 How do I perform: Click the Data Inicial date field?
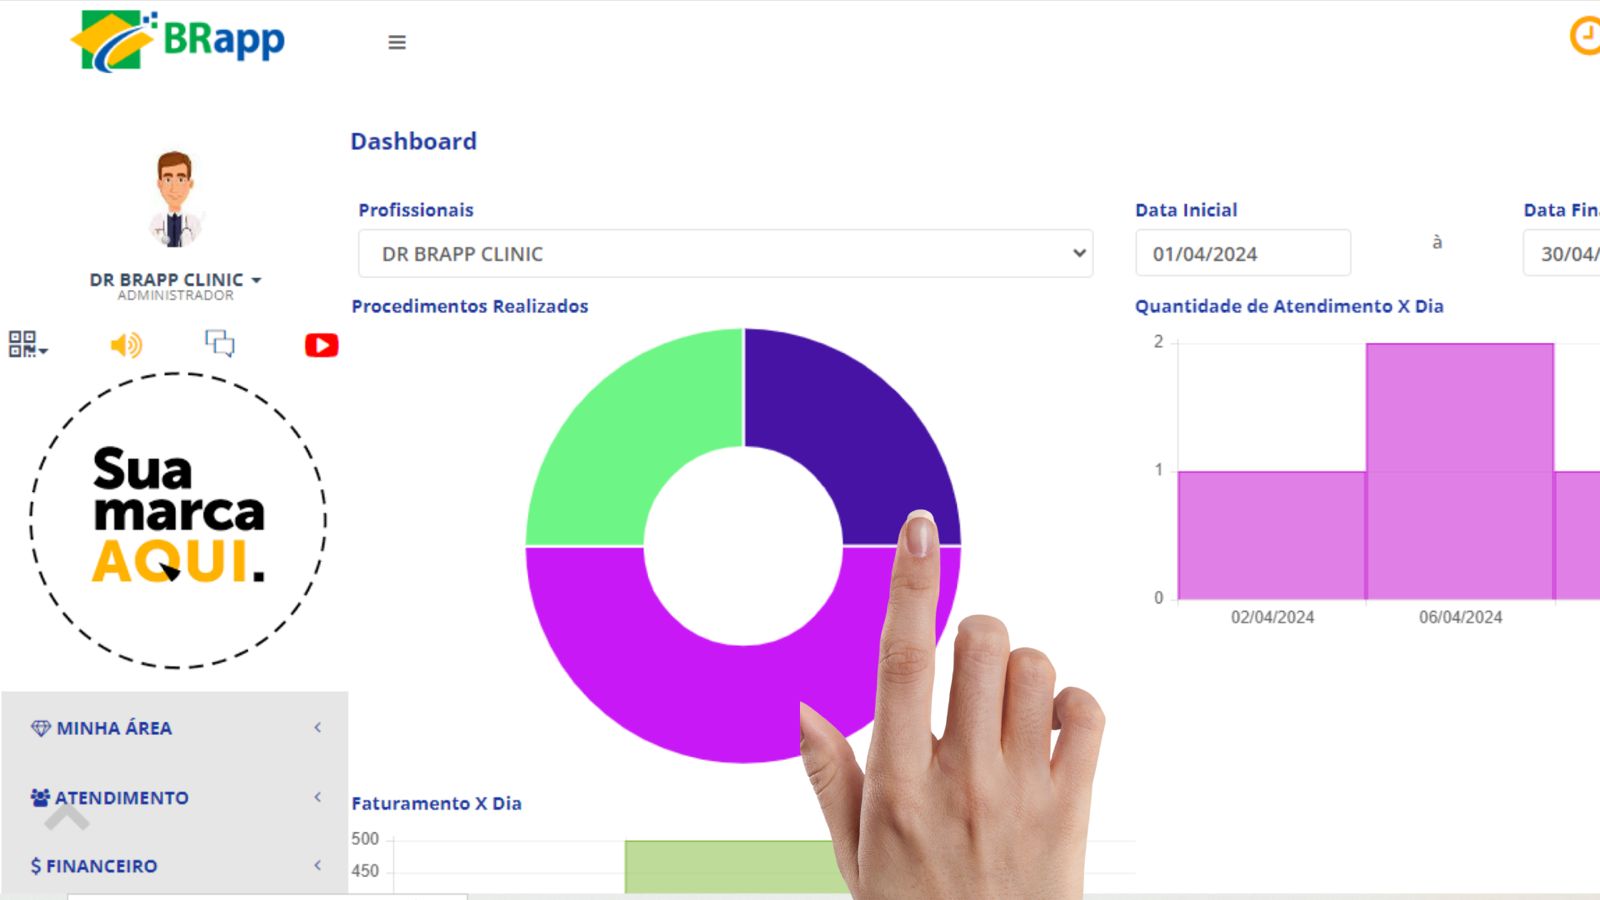click(1242, 254)
